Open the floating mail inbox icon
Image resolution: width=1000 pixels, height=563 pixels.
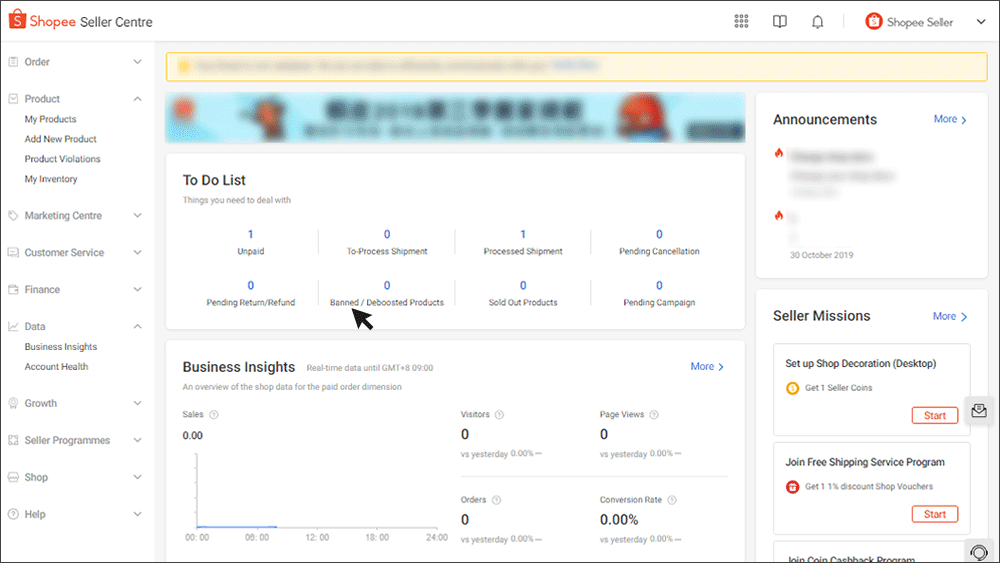tap(979, 411)
